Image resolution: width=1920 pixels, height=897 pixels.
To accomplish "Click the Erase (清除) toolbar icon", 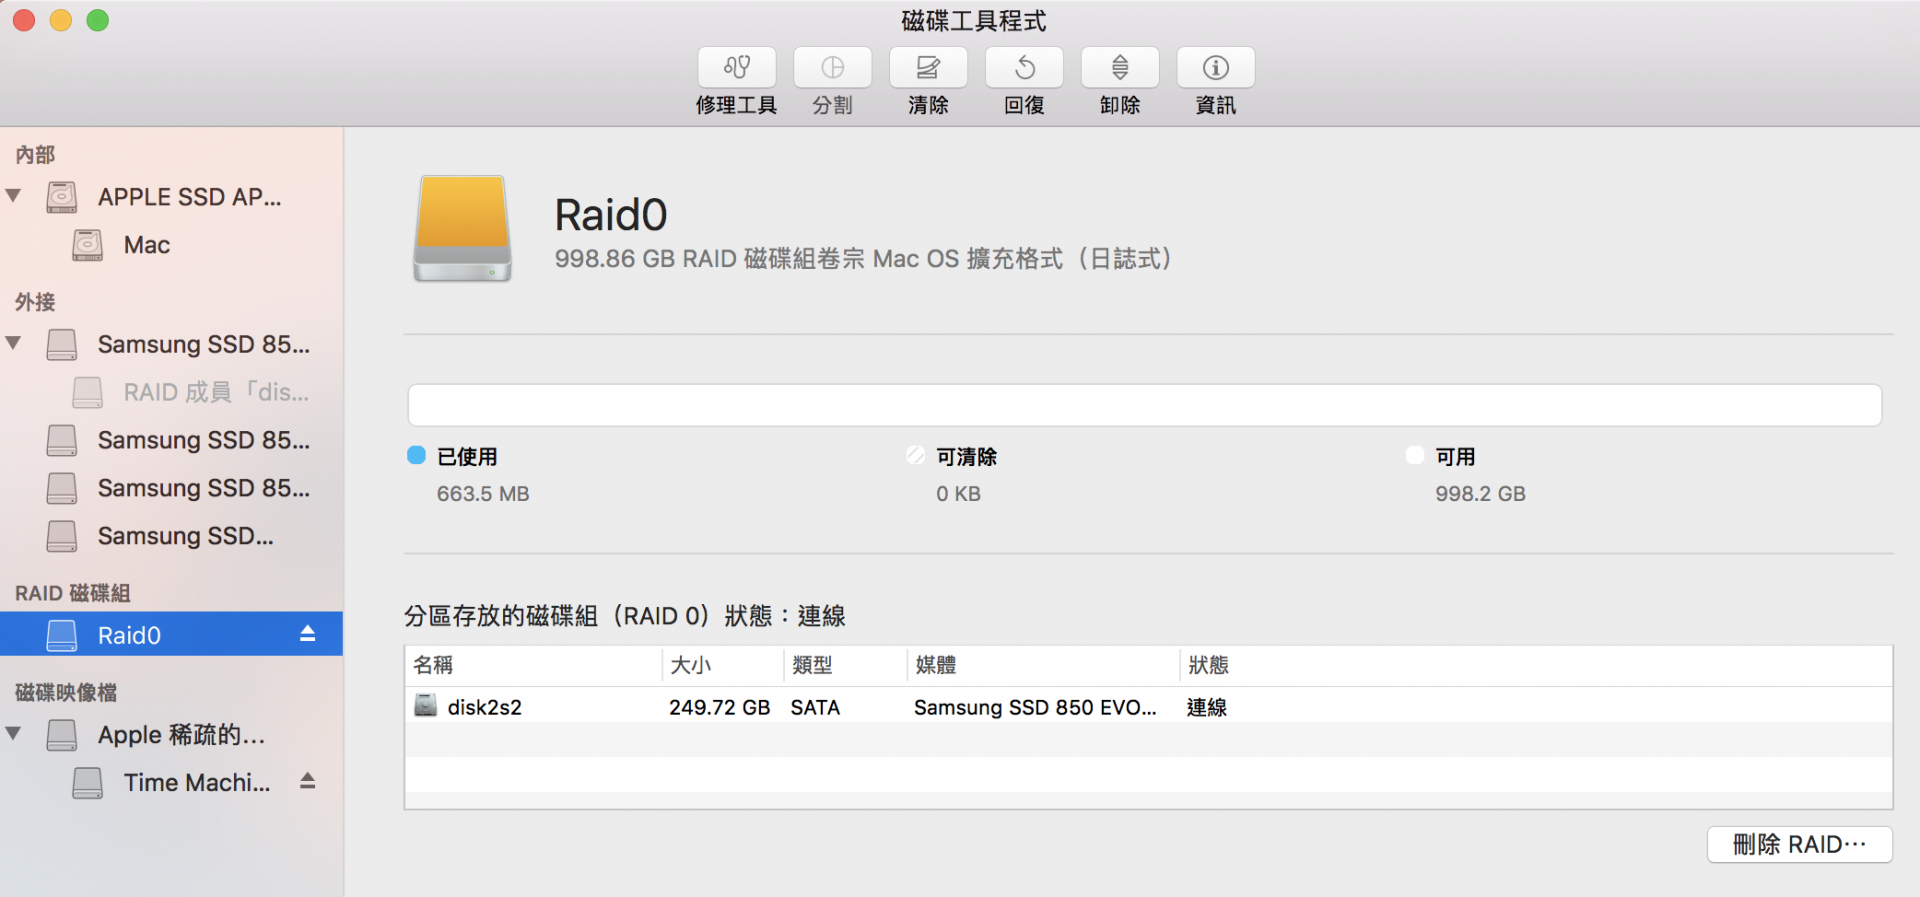I will pos(928,68).
